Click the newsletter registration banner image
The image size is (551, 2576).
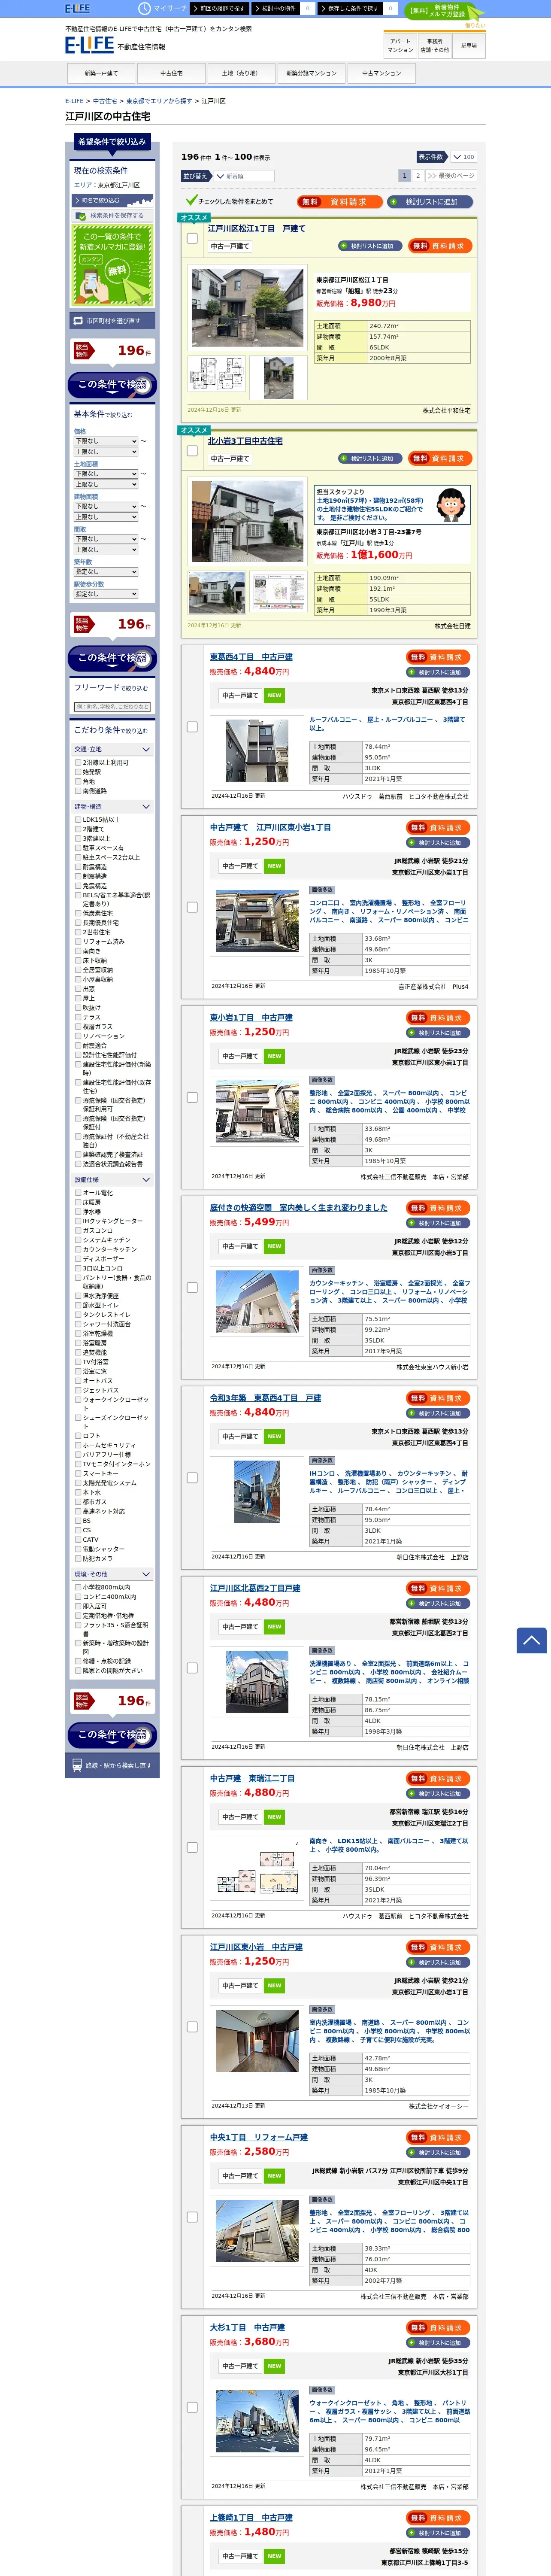pos(112,265)
